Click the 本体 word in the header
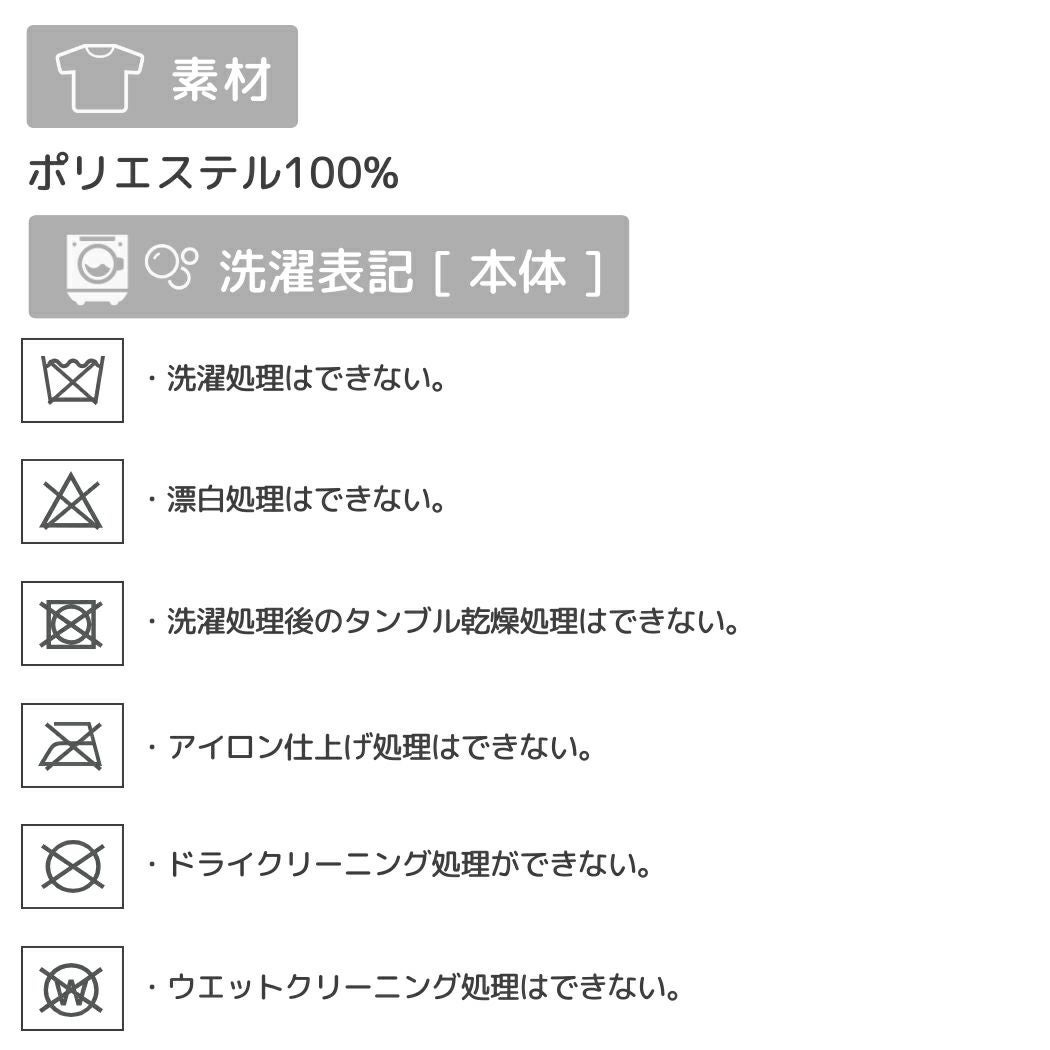Image resolution: width=1050 pixels, height=1050 pixels. (517, 270)
